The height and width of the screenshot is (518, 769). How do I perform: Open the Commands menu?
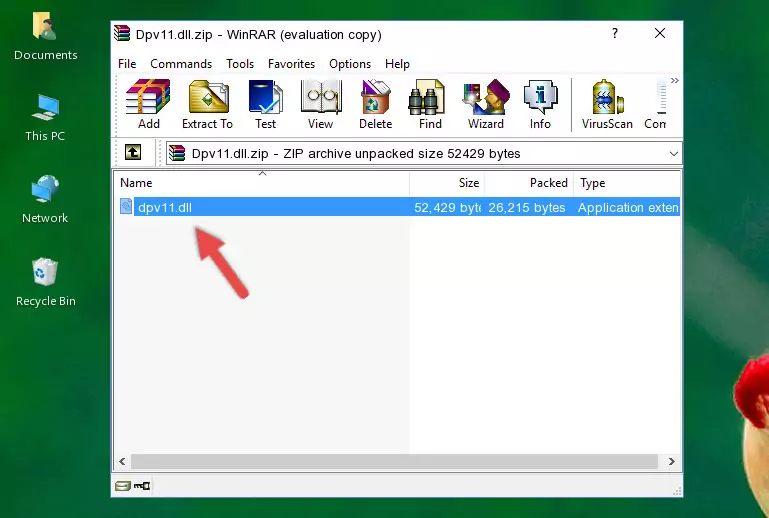pyautogui.click(x=181, y=64)
